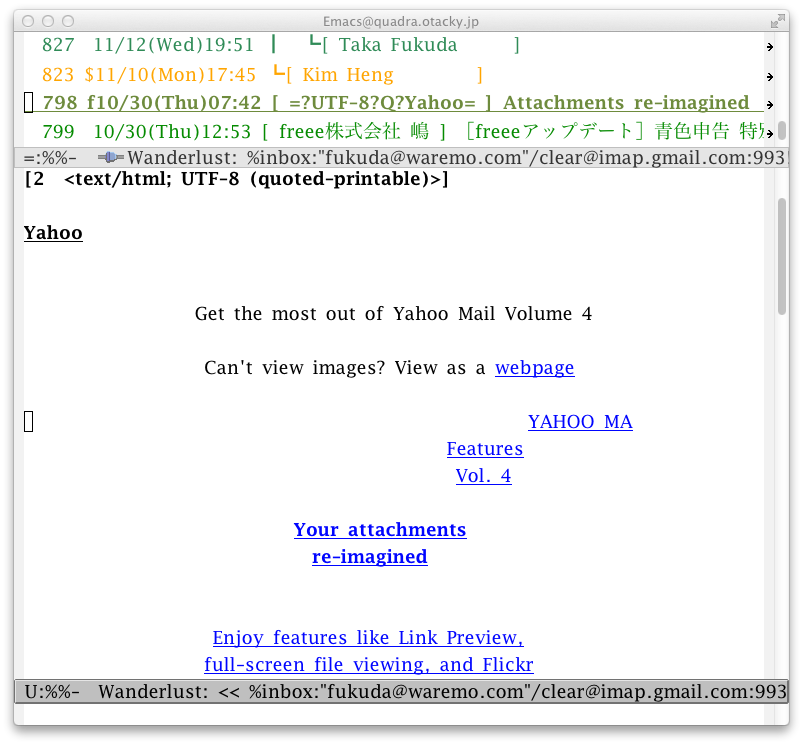Screen dimensions: 803x745
Task: Click the summary mode line folder name after the plug
Action: (x=456, y=158)
